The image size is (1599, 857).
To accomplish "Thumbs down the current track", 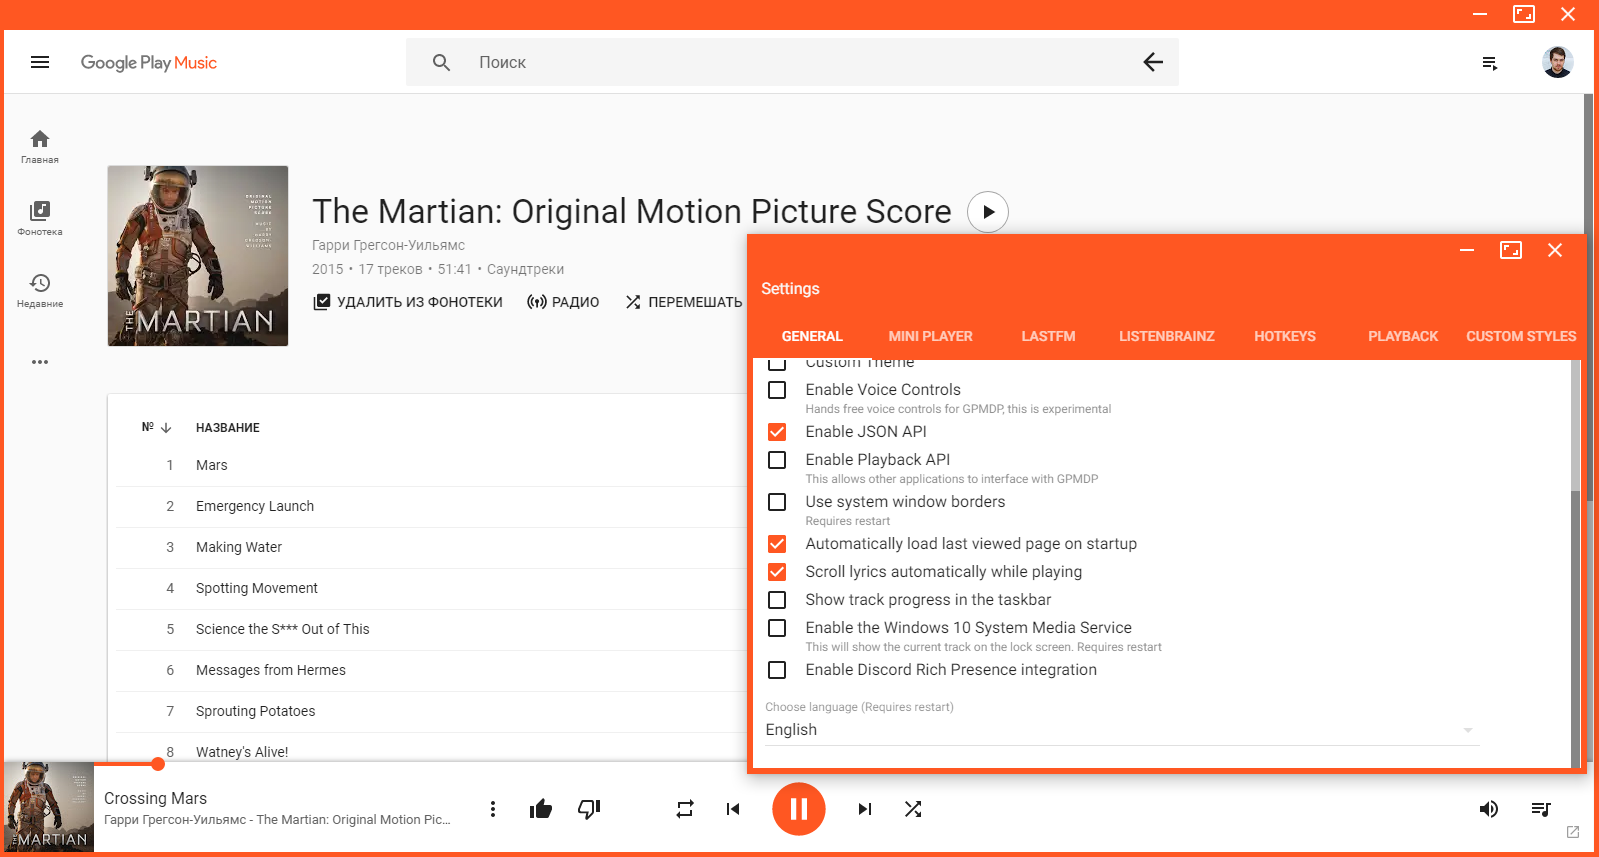I will pos(589,809).
